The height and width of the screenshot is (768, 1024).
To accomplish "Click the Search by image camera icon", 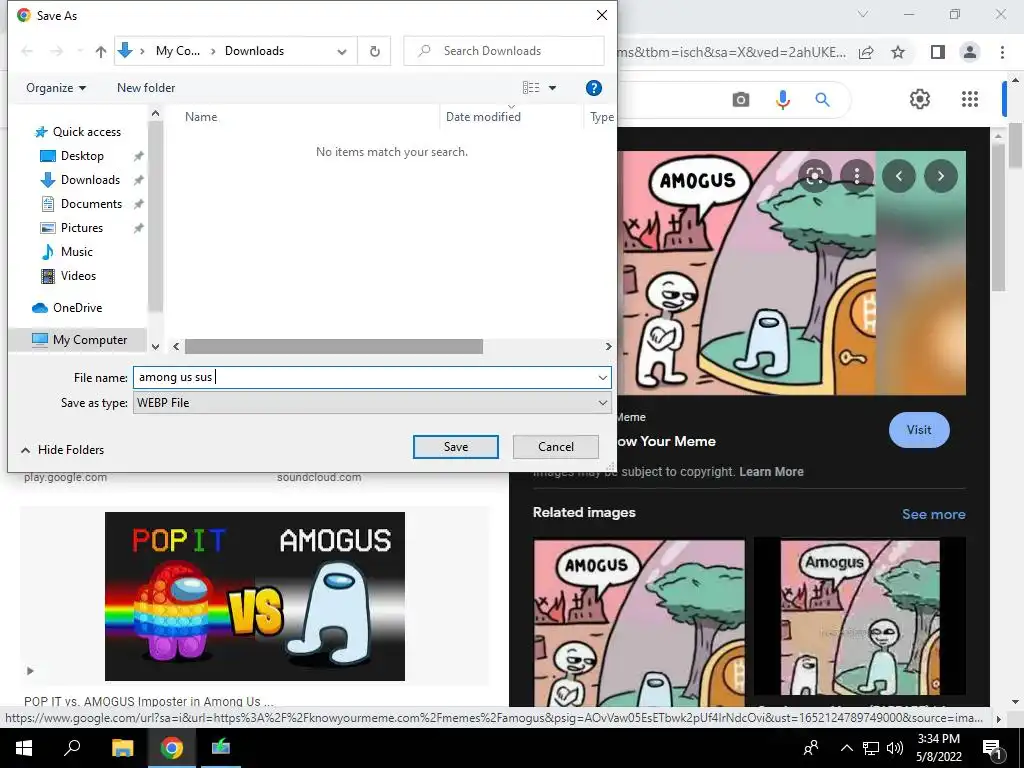I will [741, 100].
